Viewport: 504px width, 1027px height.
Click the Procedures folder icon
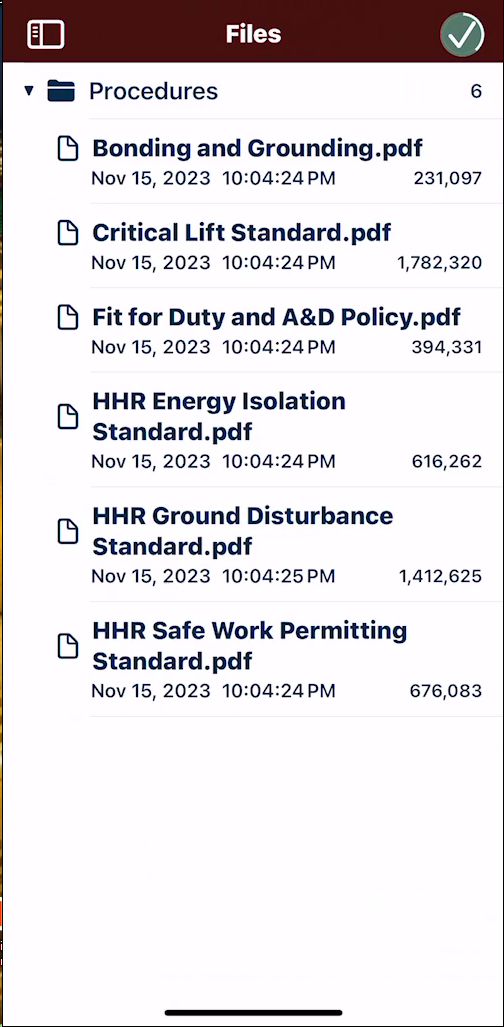click(x=61, y=91)
